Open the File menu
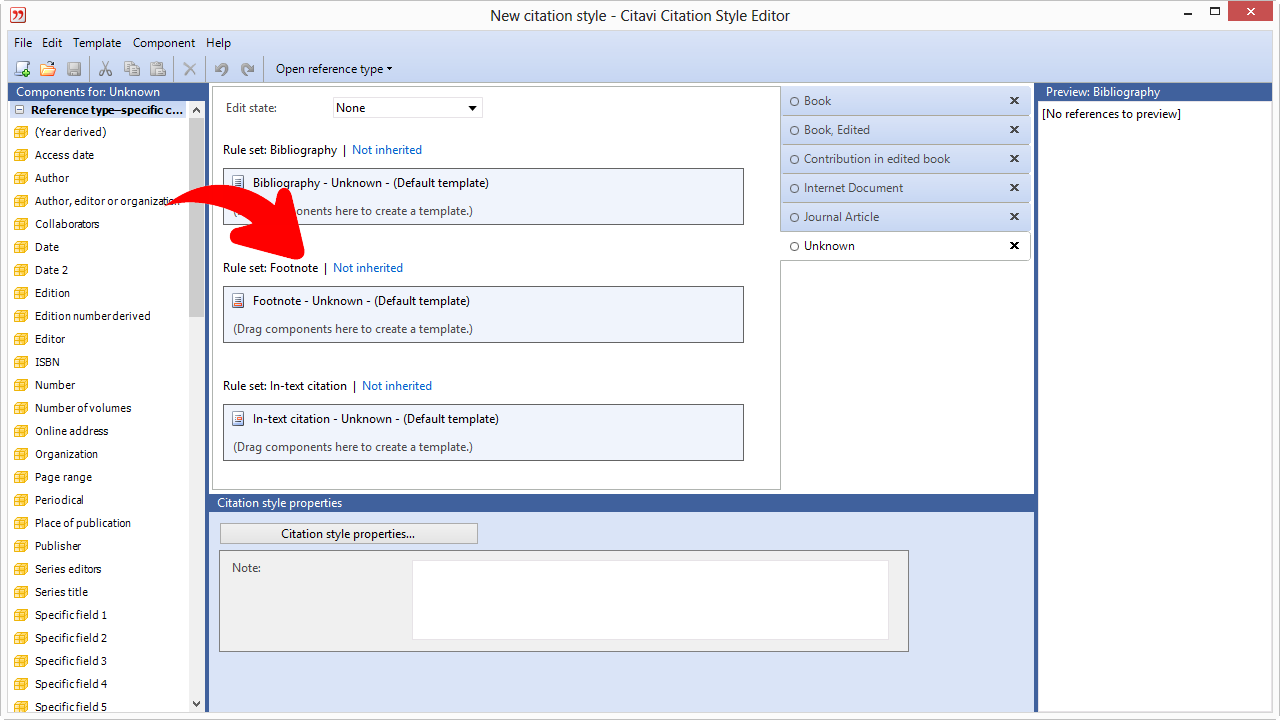This screenshot has height=720, width=1280. [x=23, y=43]
